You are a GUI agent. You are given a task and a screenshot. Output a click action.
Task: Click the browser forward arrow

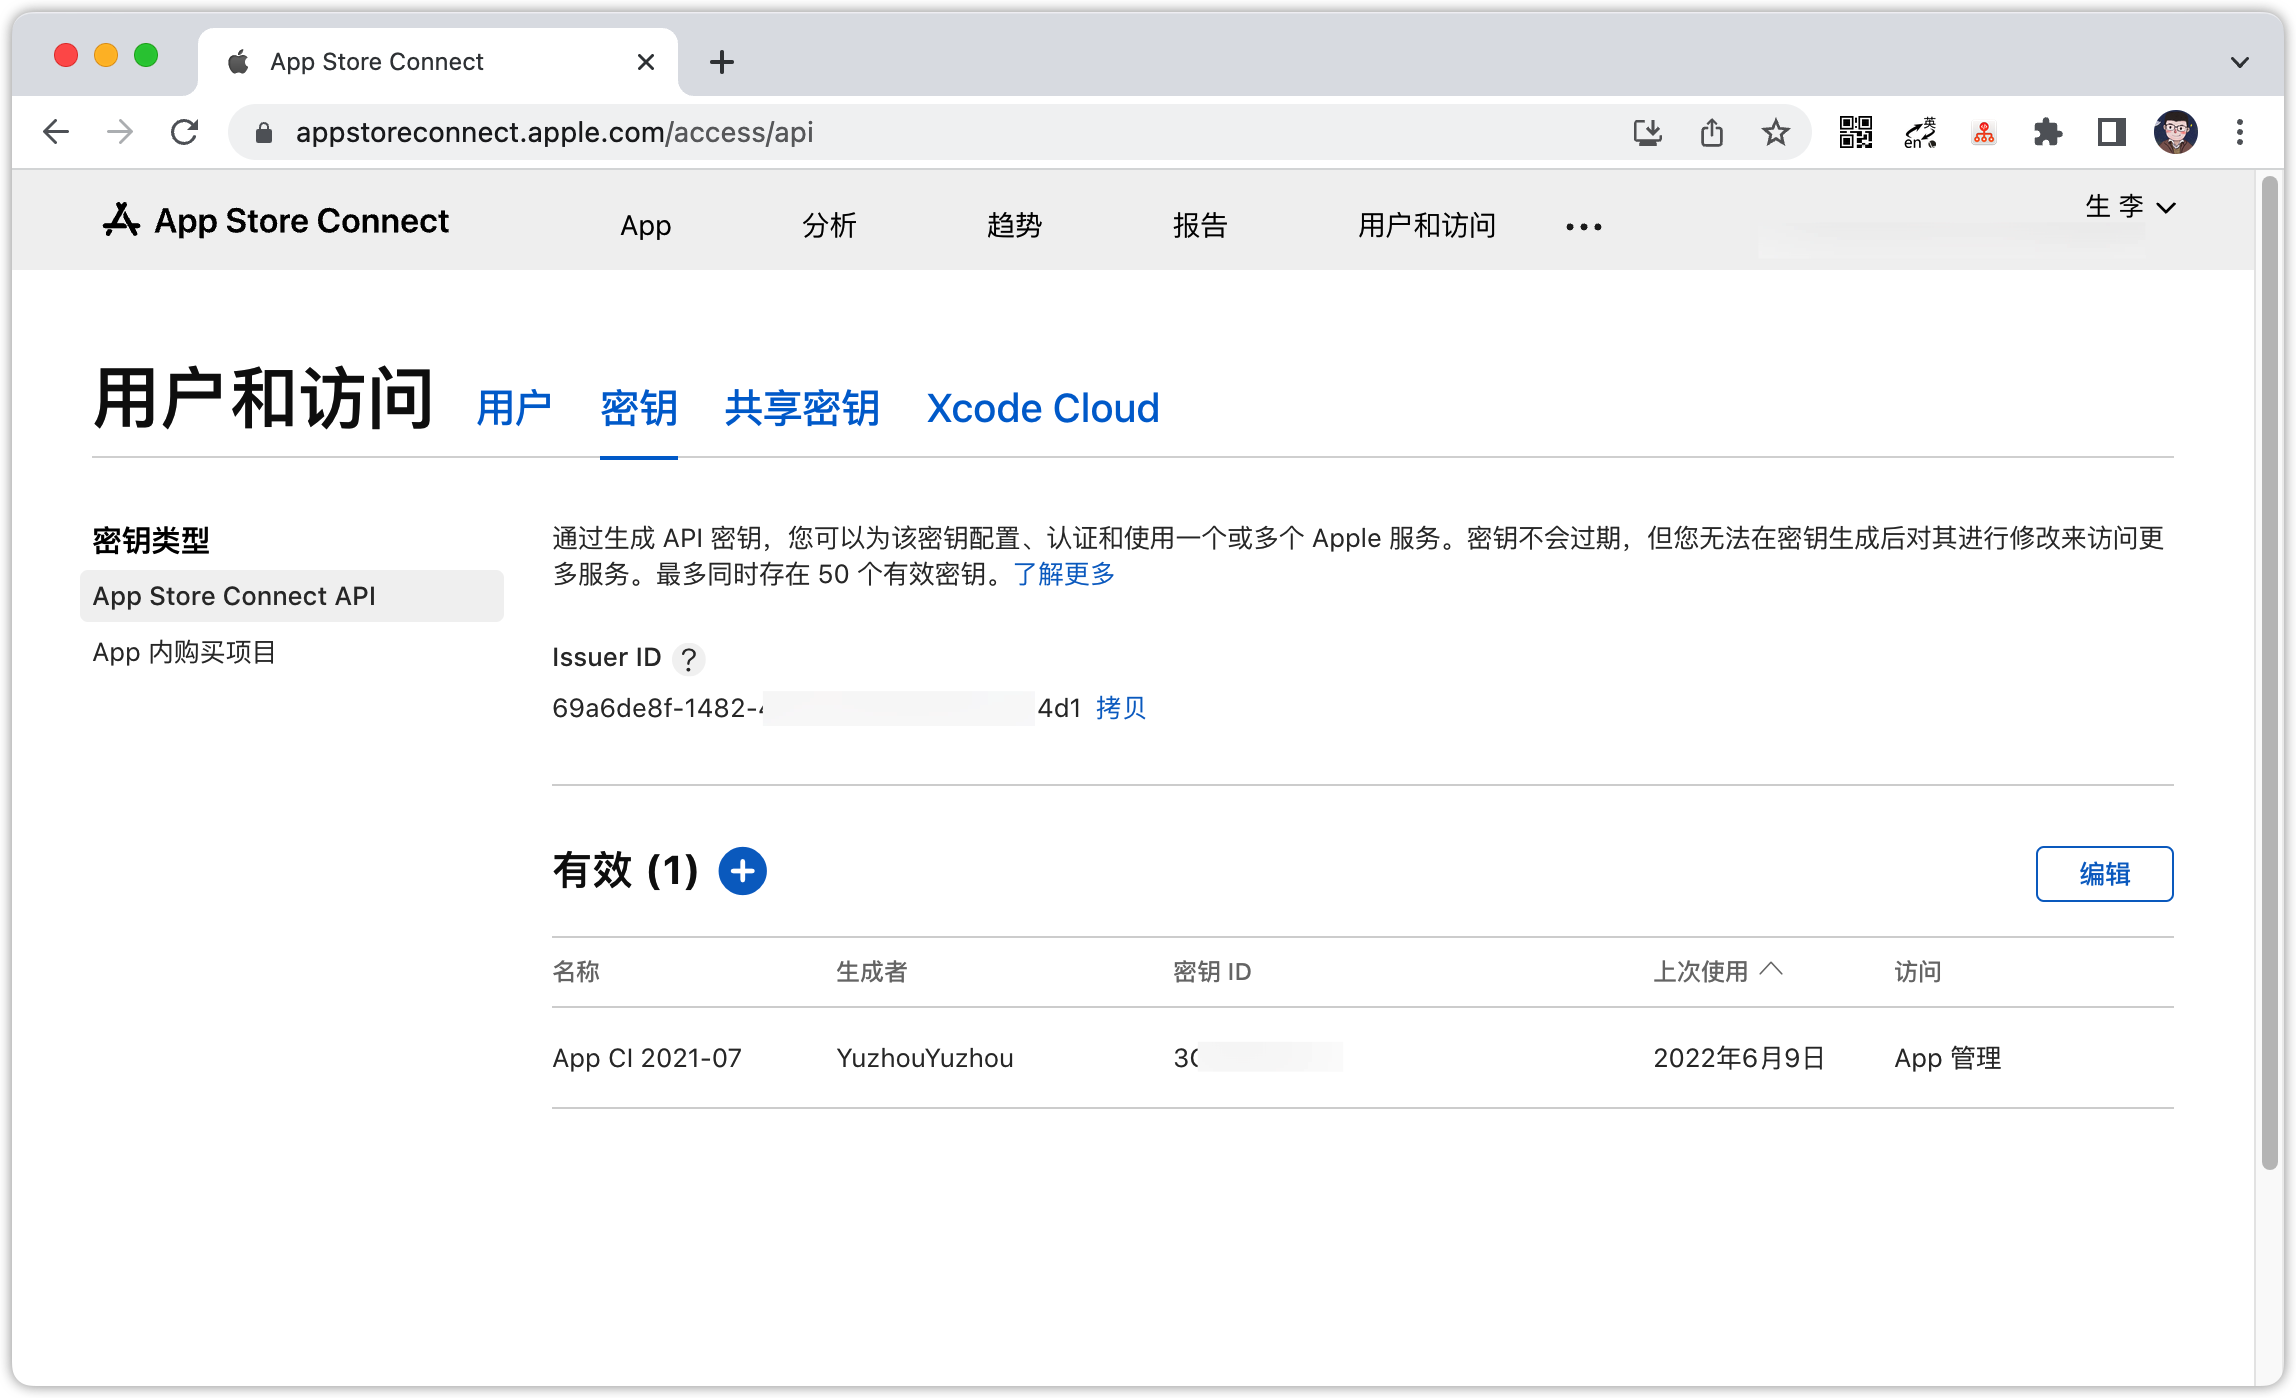120,132
